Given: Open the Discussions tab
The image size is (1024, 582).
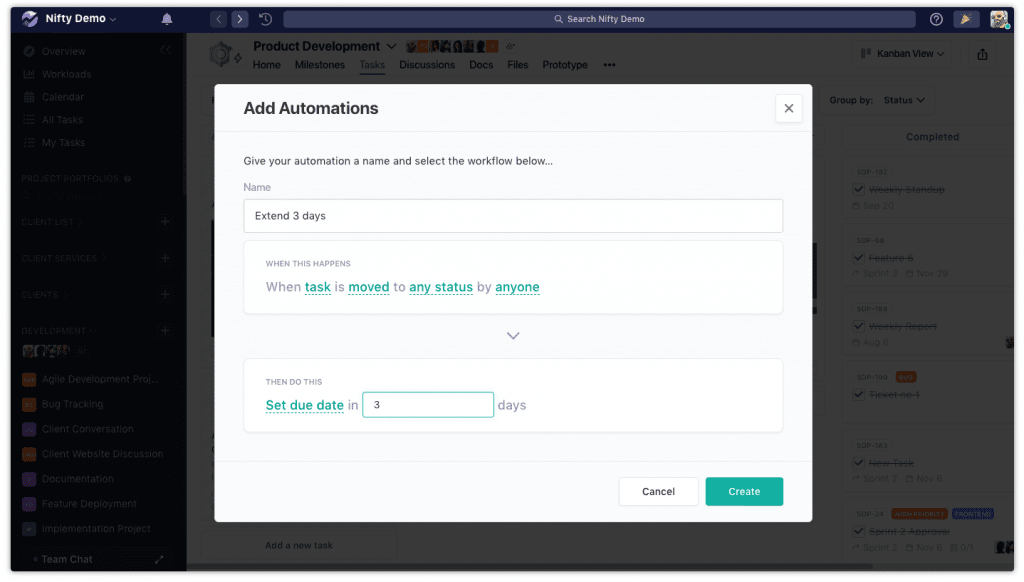Looking at the screenshot, I should coord(427,65).
